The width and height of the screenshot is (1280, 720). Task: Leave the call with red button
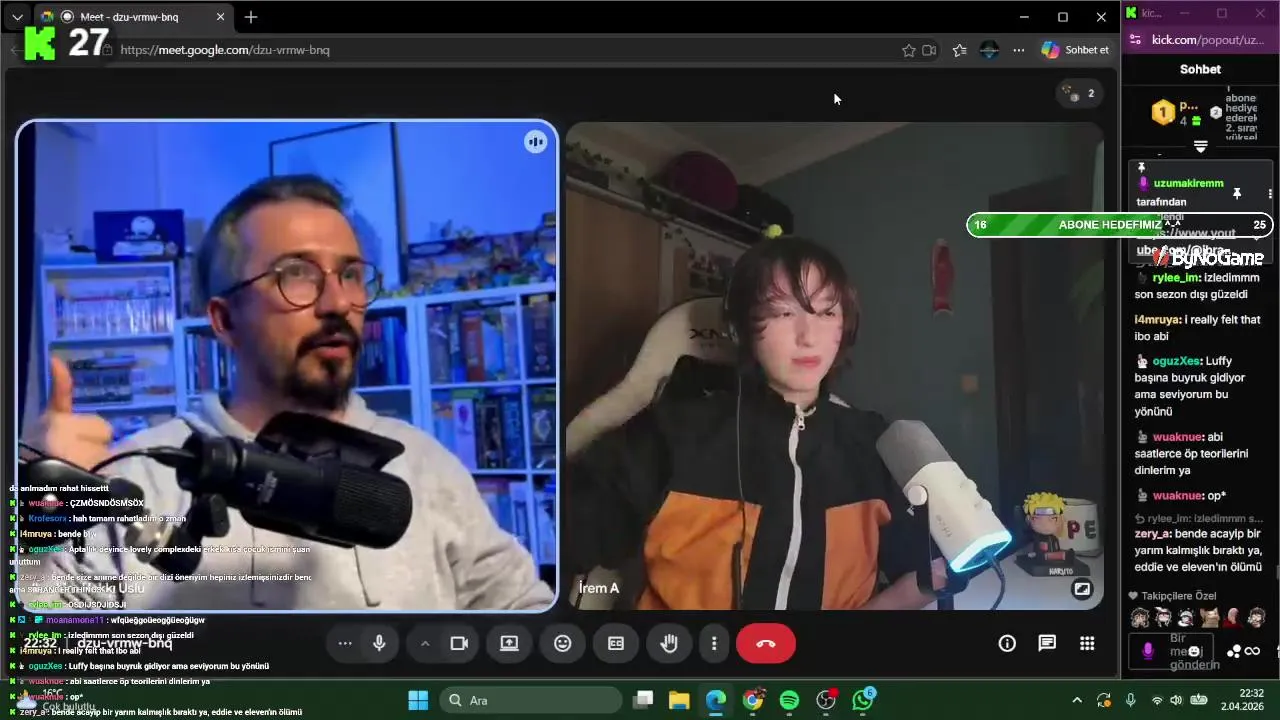(x=766, y=643)
